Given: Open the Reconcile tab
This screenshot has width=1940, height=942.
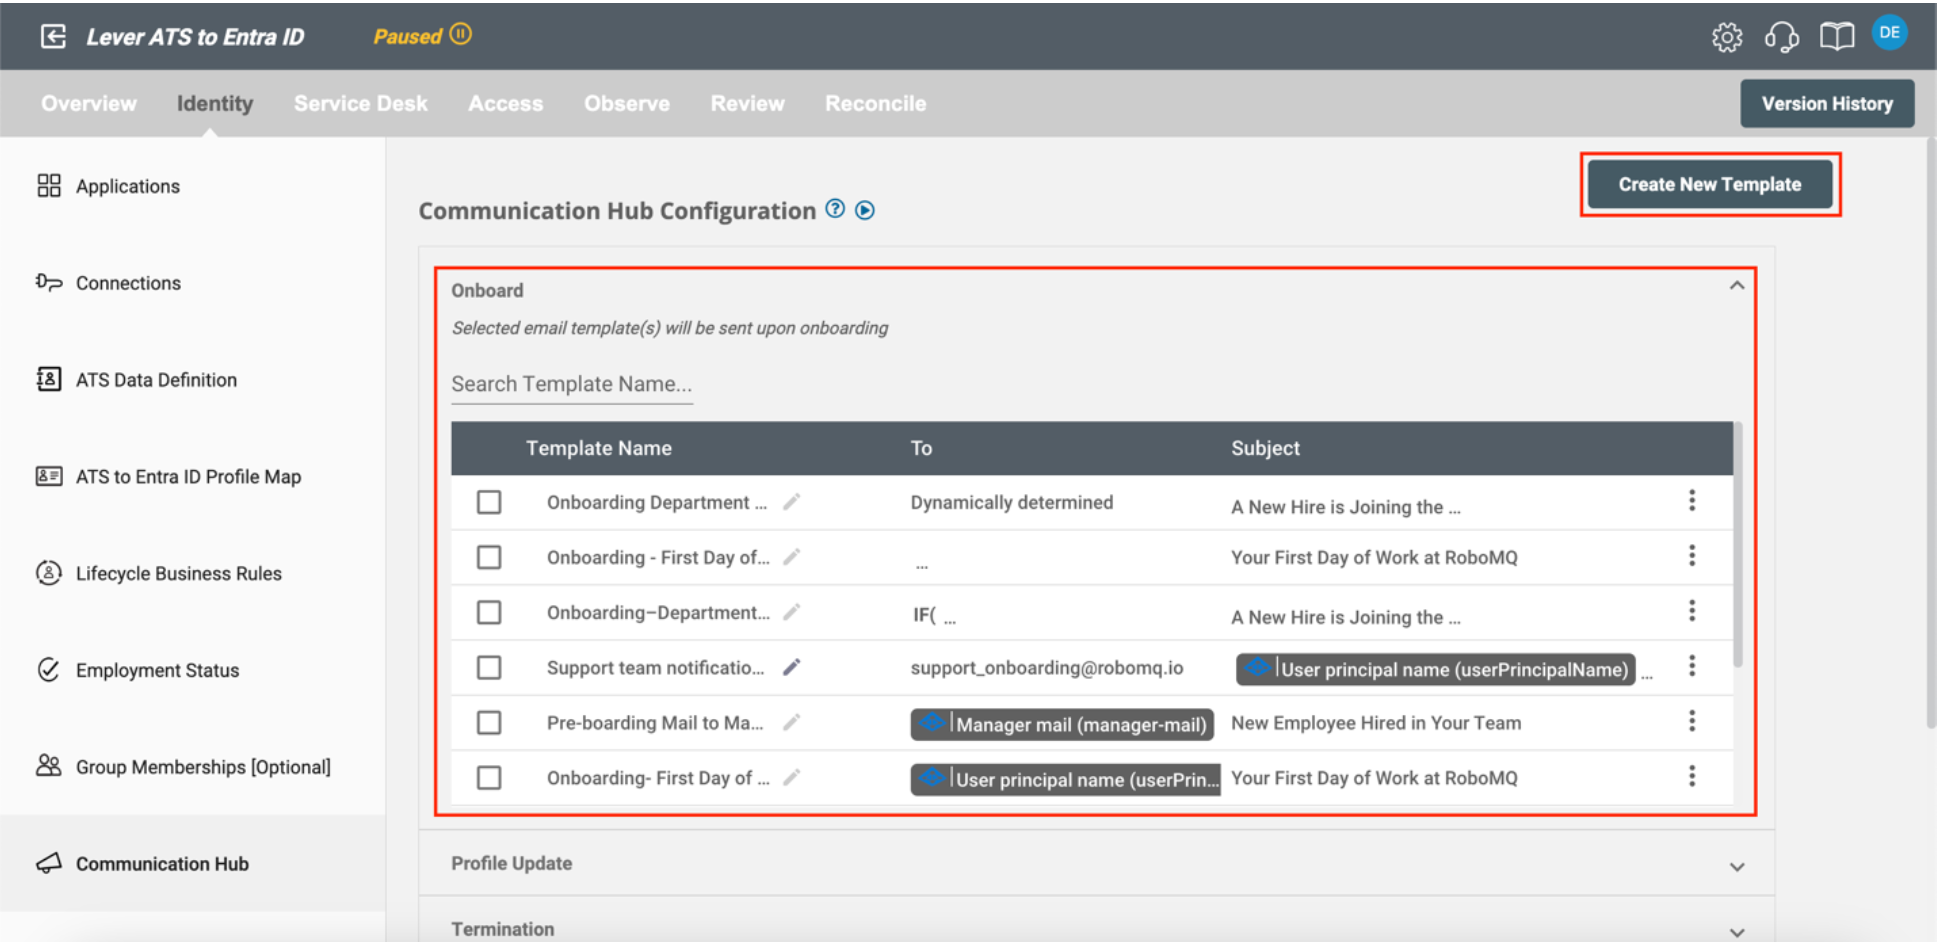Looking at the screenshot, I should (875, 104).
